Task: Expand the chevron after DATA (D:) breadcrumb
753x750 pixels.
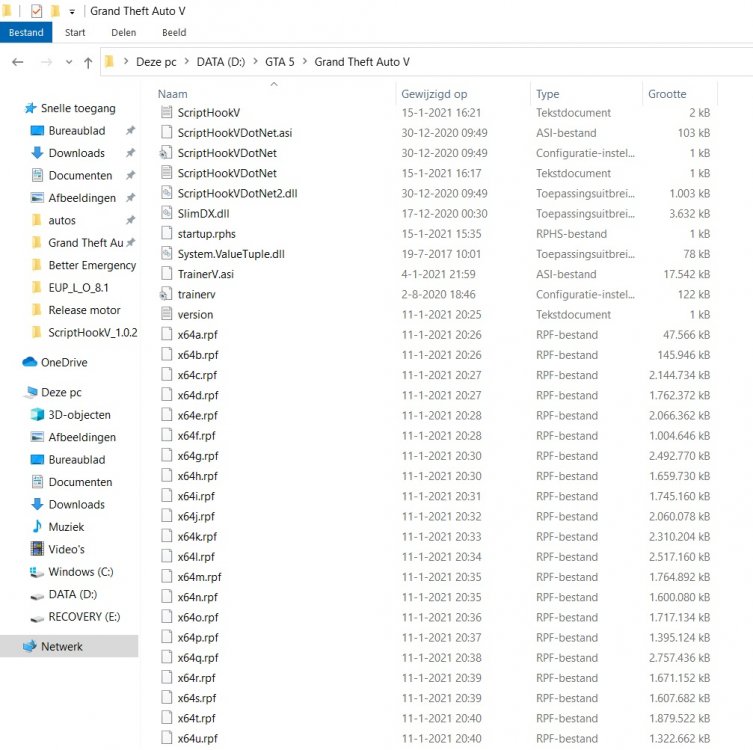Action: coord(255,61)
